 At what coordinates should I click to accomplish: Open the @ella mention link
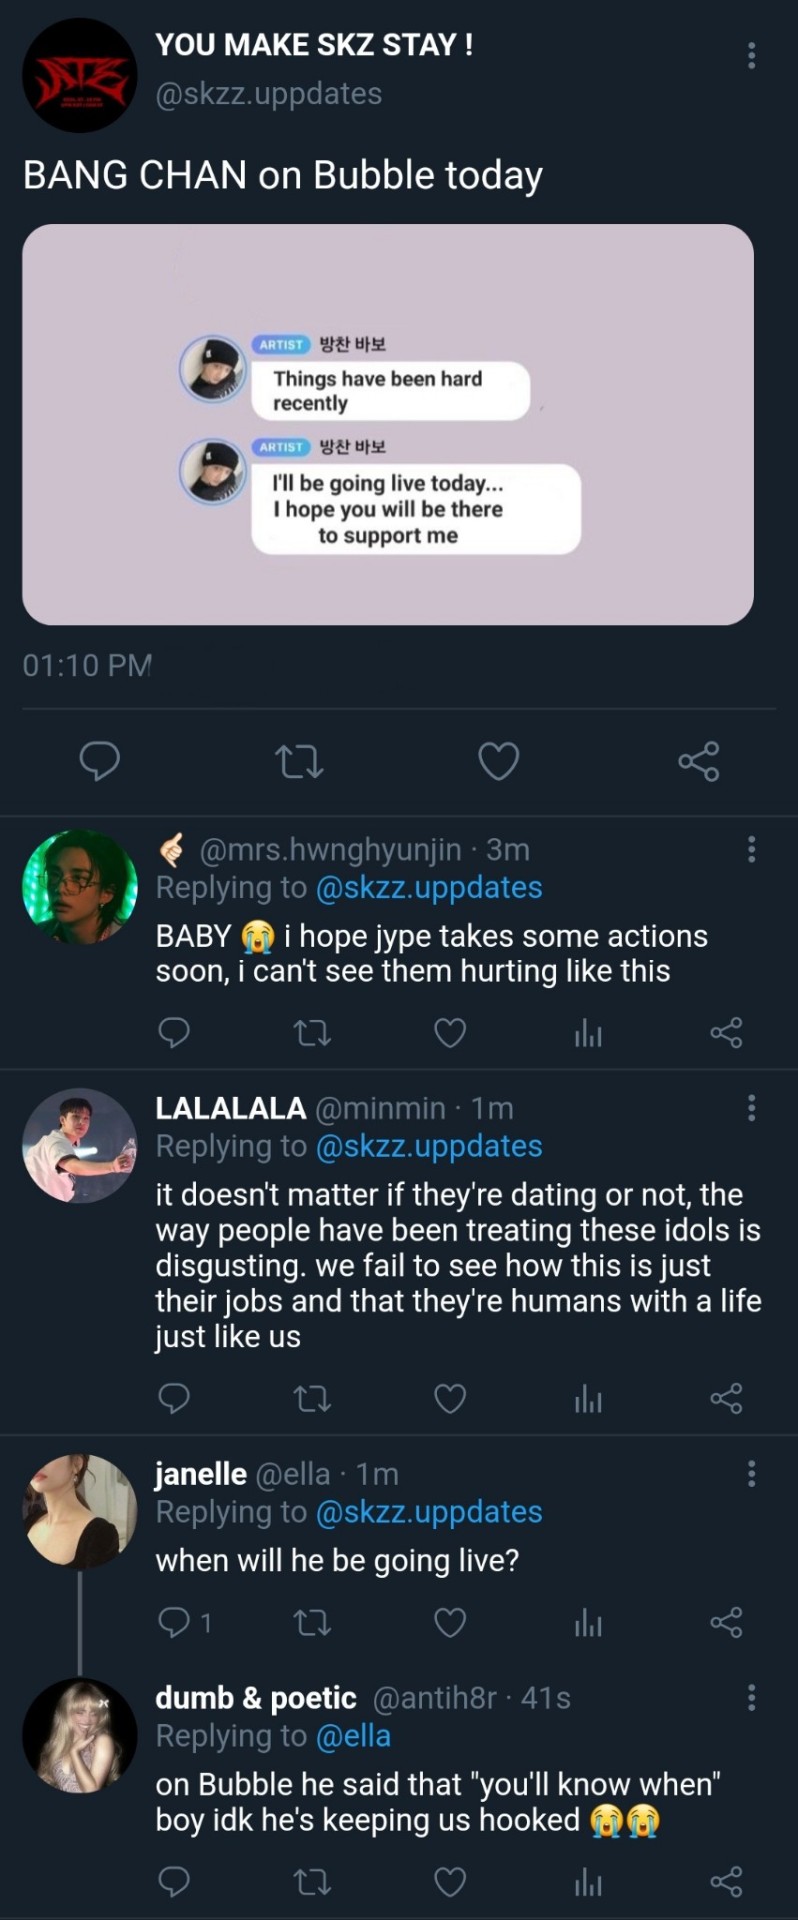tap(353, 1737)
